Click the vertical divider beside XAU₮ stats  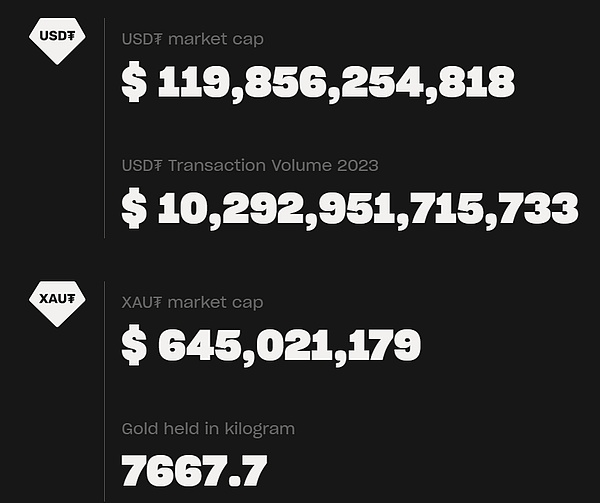(104, 391)
